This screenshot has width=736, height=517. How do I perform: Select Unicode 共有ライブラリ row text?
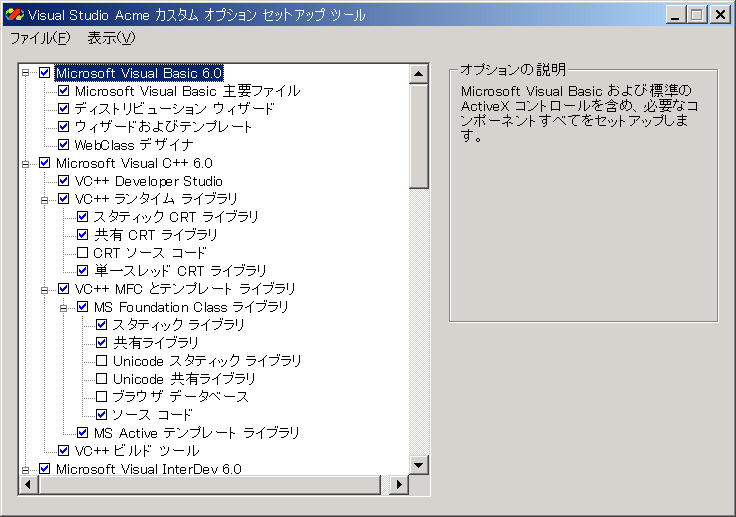tap(184, 378)
